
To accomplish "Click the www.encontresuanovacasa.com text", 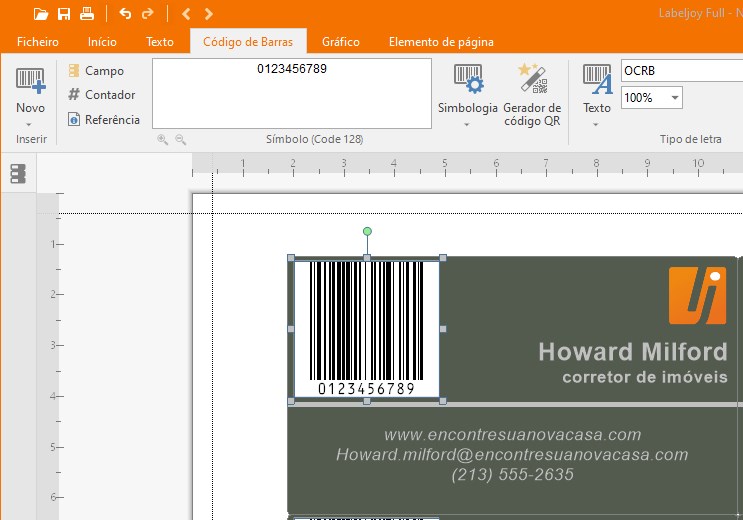I will tap(513, 435).
